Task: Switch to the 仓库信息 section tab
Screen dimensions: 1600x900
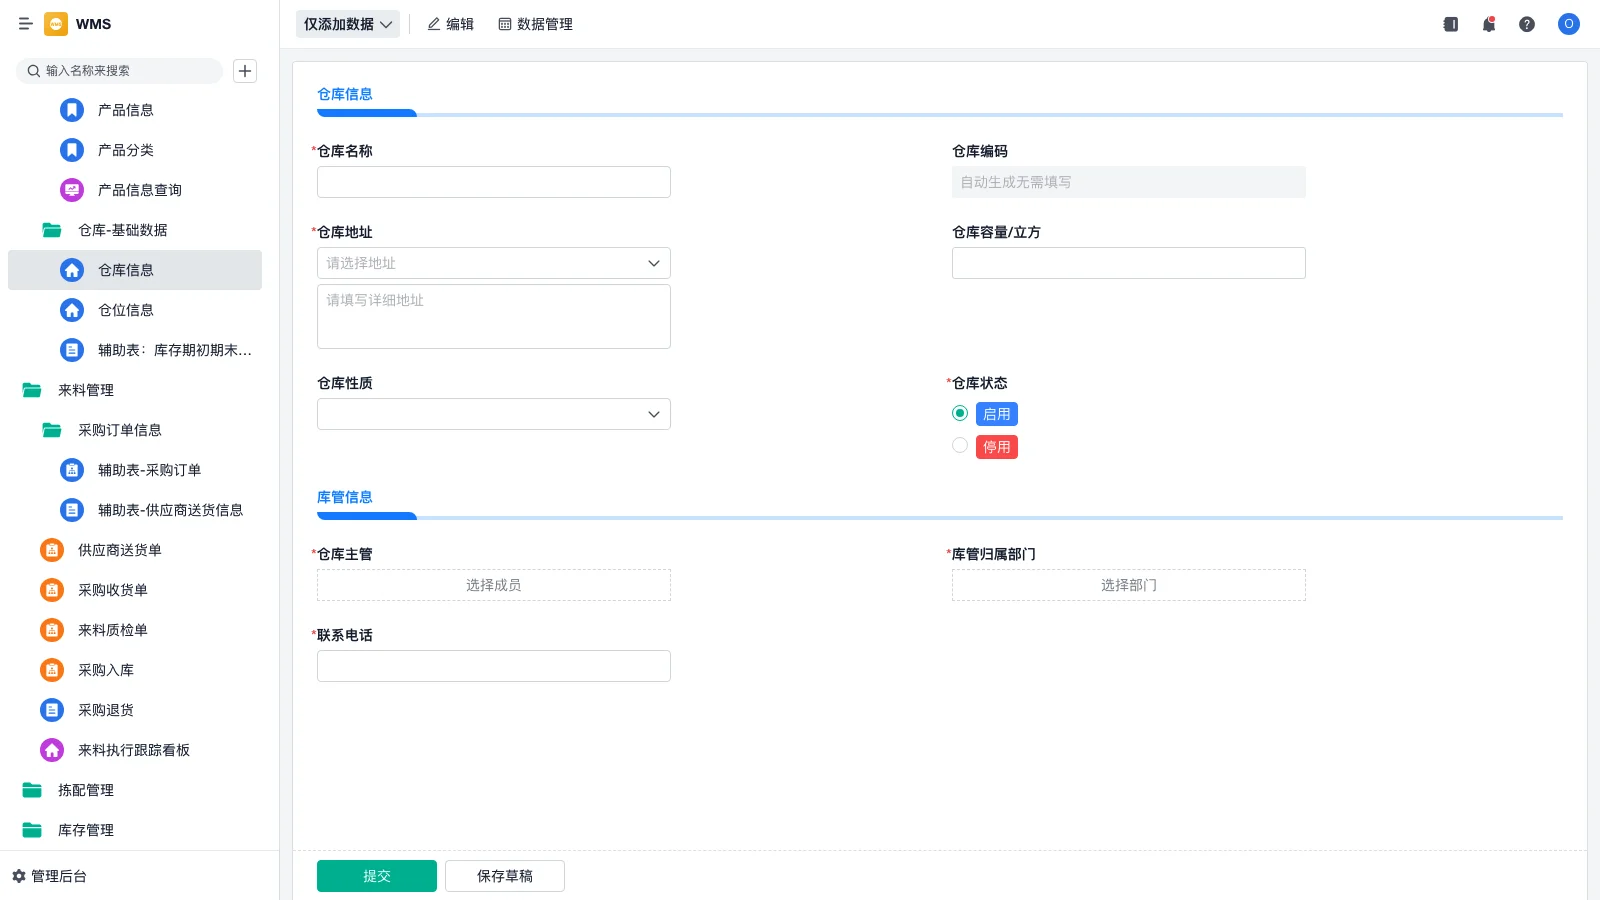Action: pos(345,94)
